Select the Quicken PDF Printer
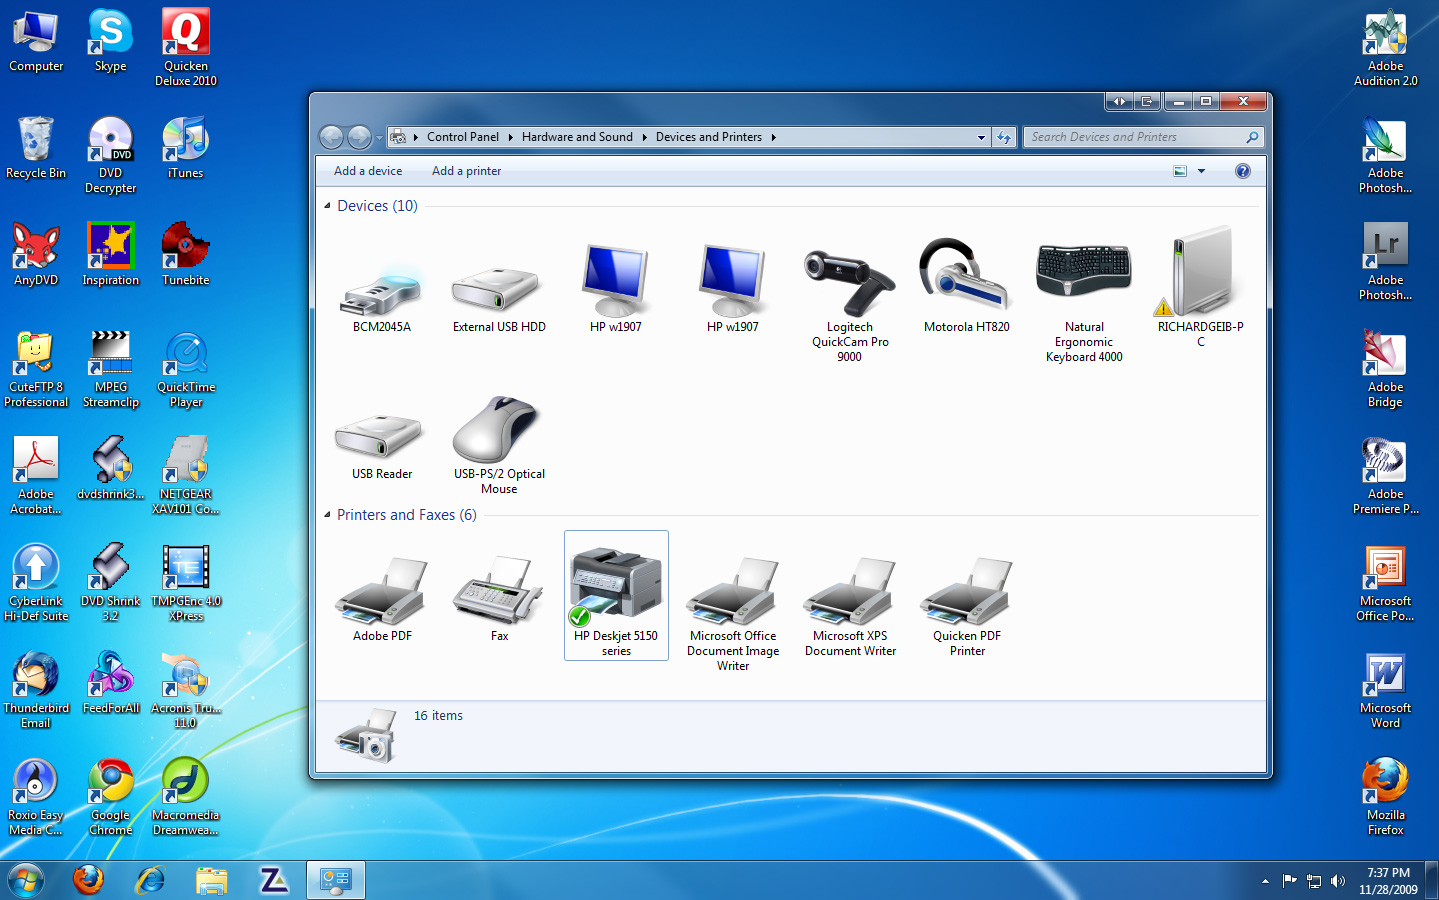This screenshot has width=1439, height=900. pos(967,605)
